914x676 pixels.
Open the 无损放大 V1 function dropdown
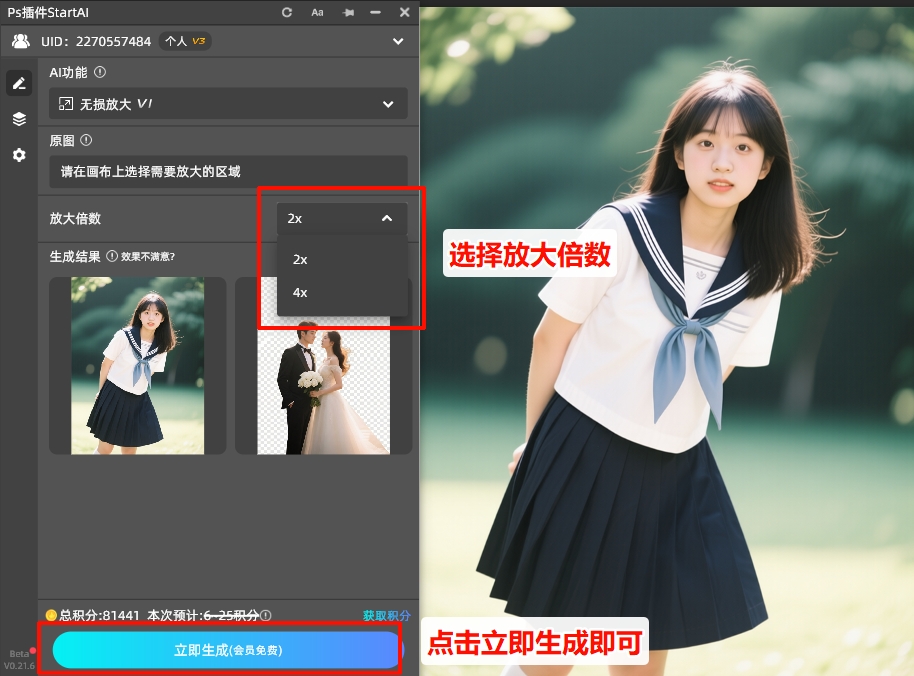228,103
